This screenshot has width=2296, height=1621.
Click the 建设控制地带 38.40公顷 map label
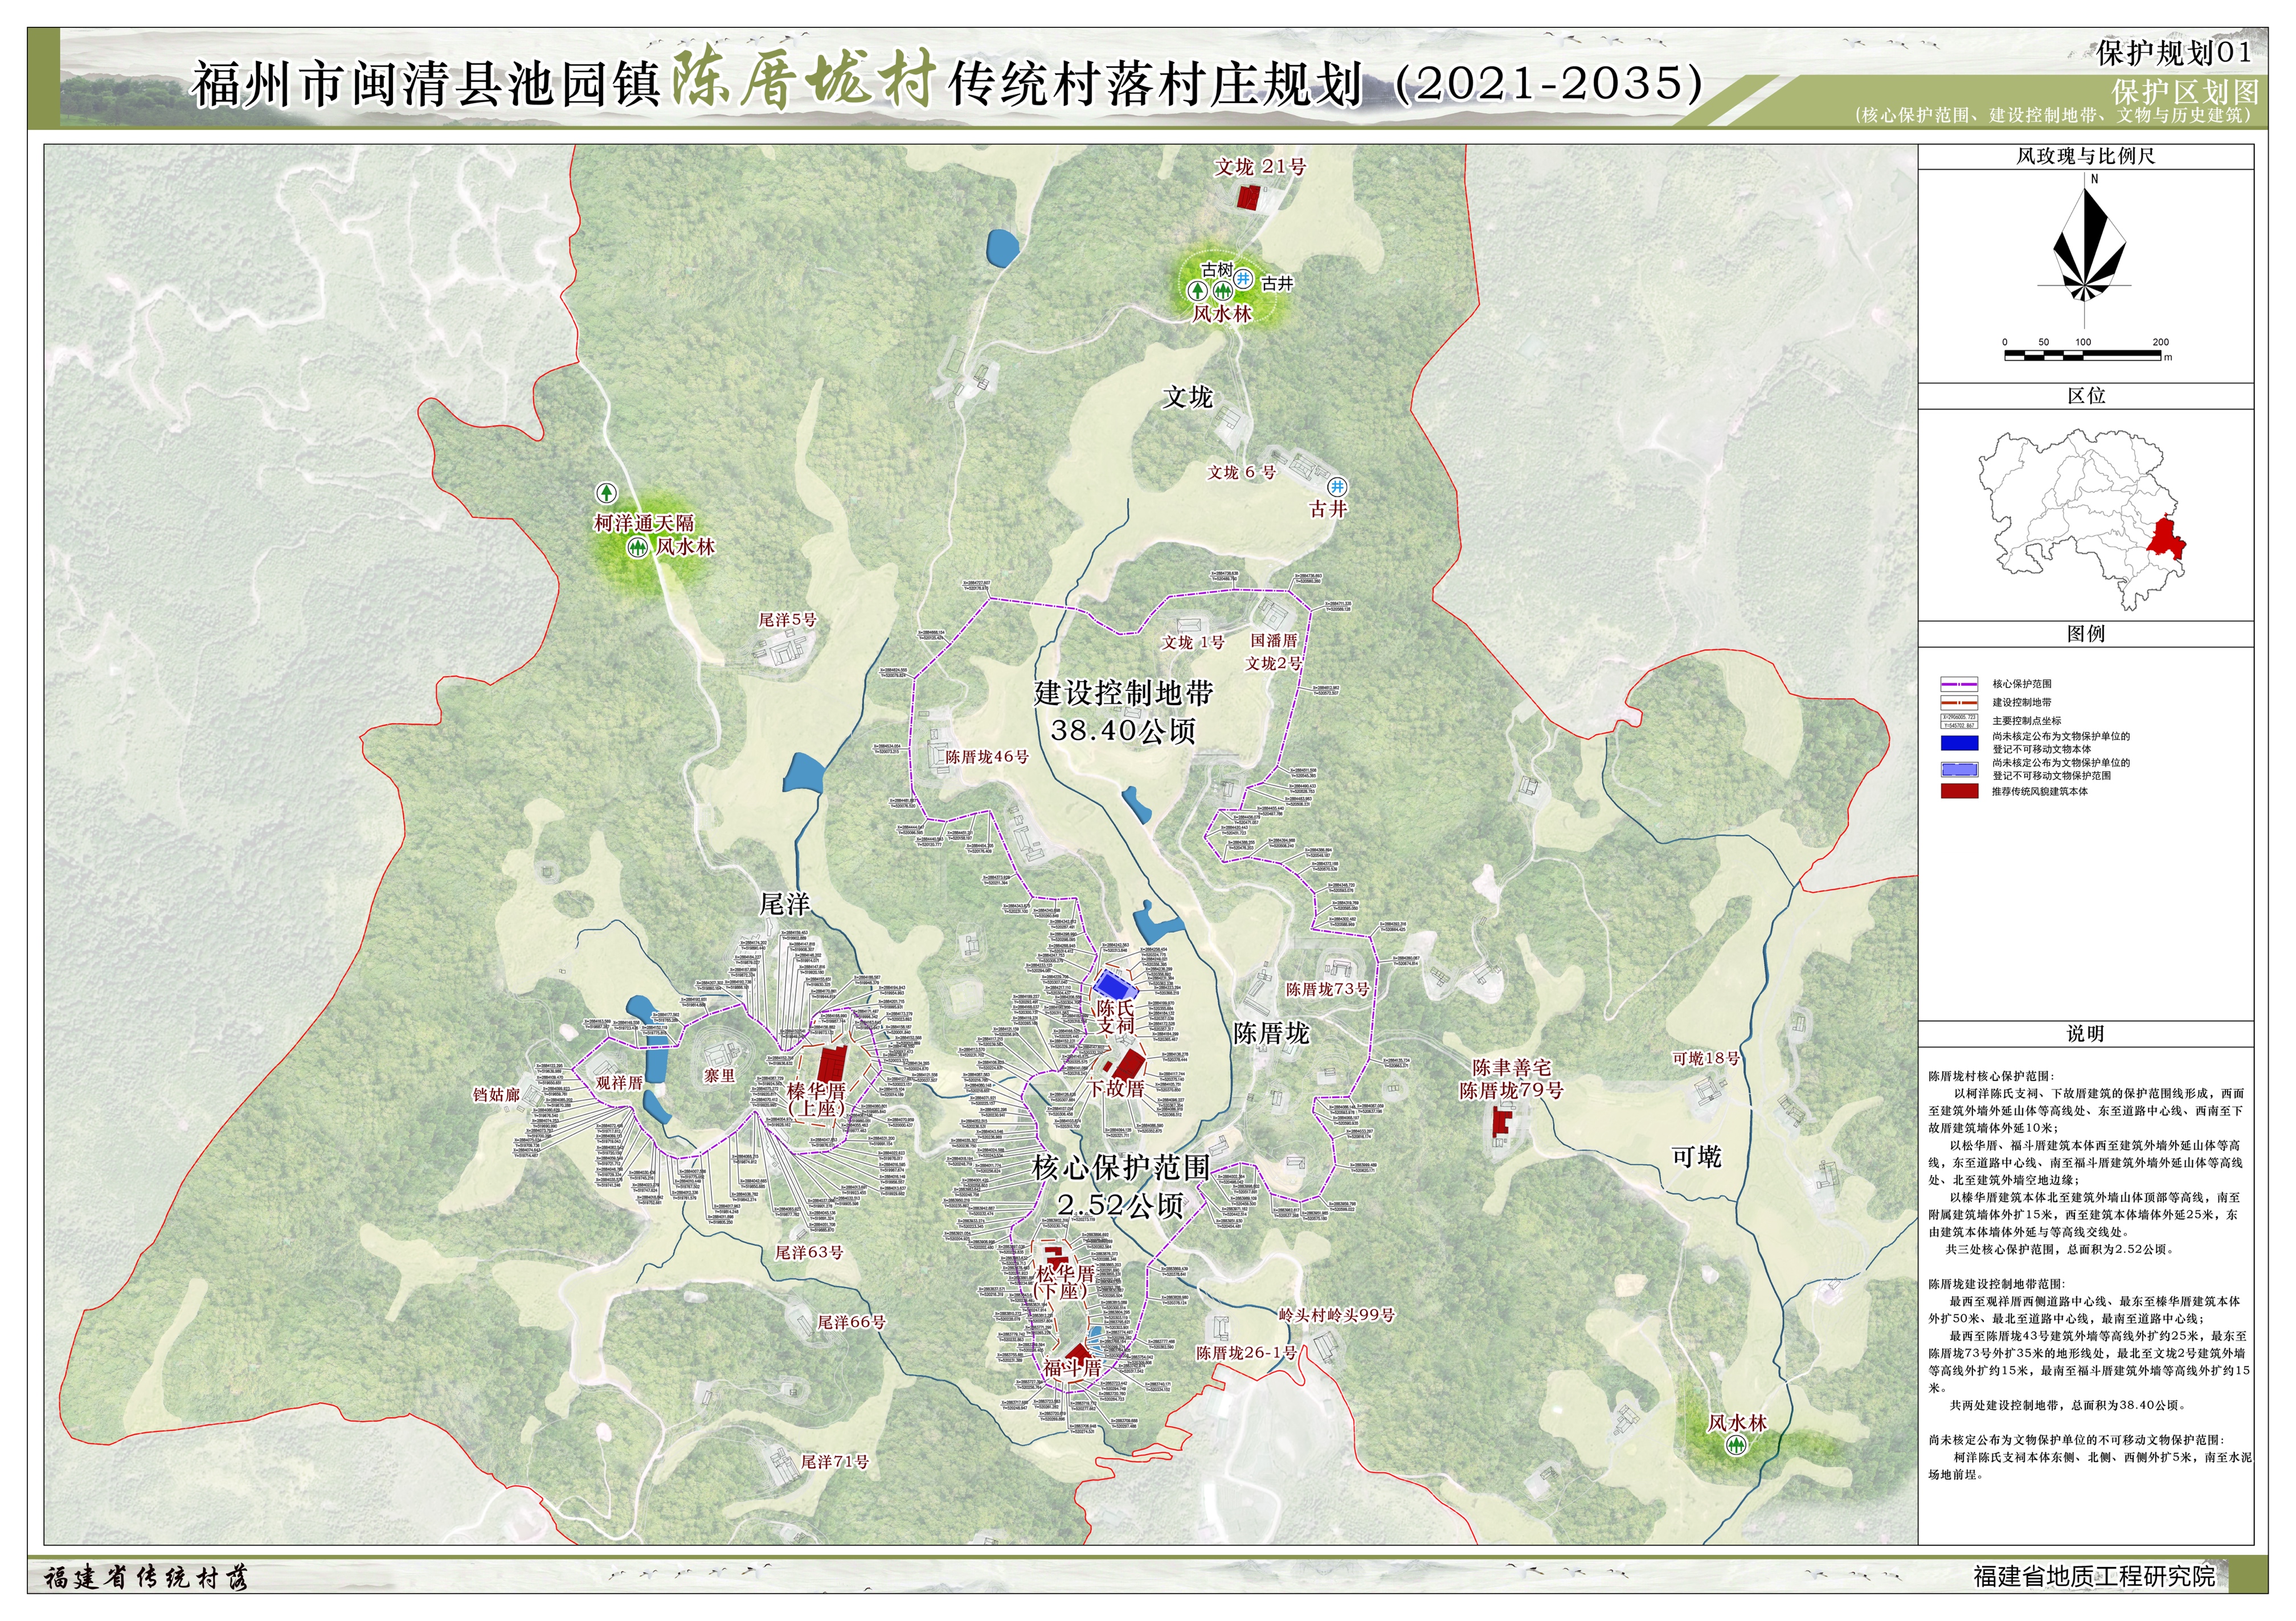[1123, 712]
